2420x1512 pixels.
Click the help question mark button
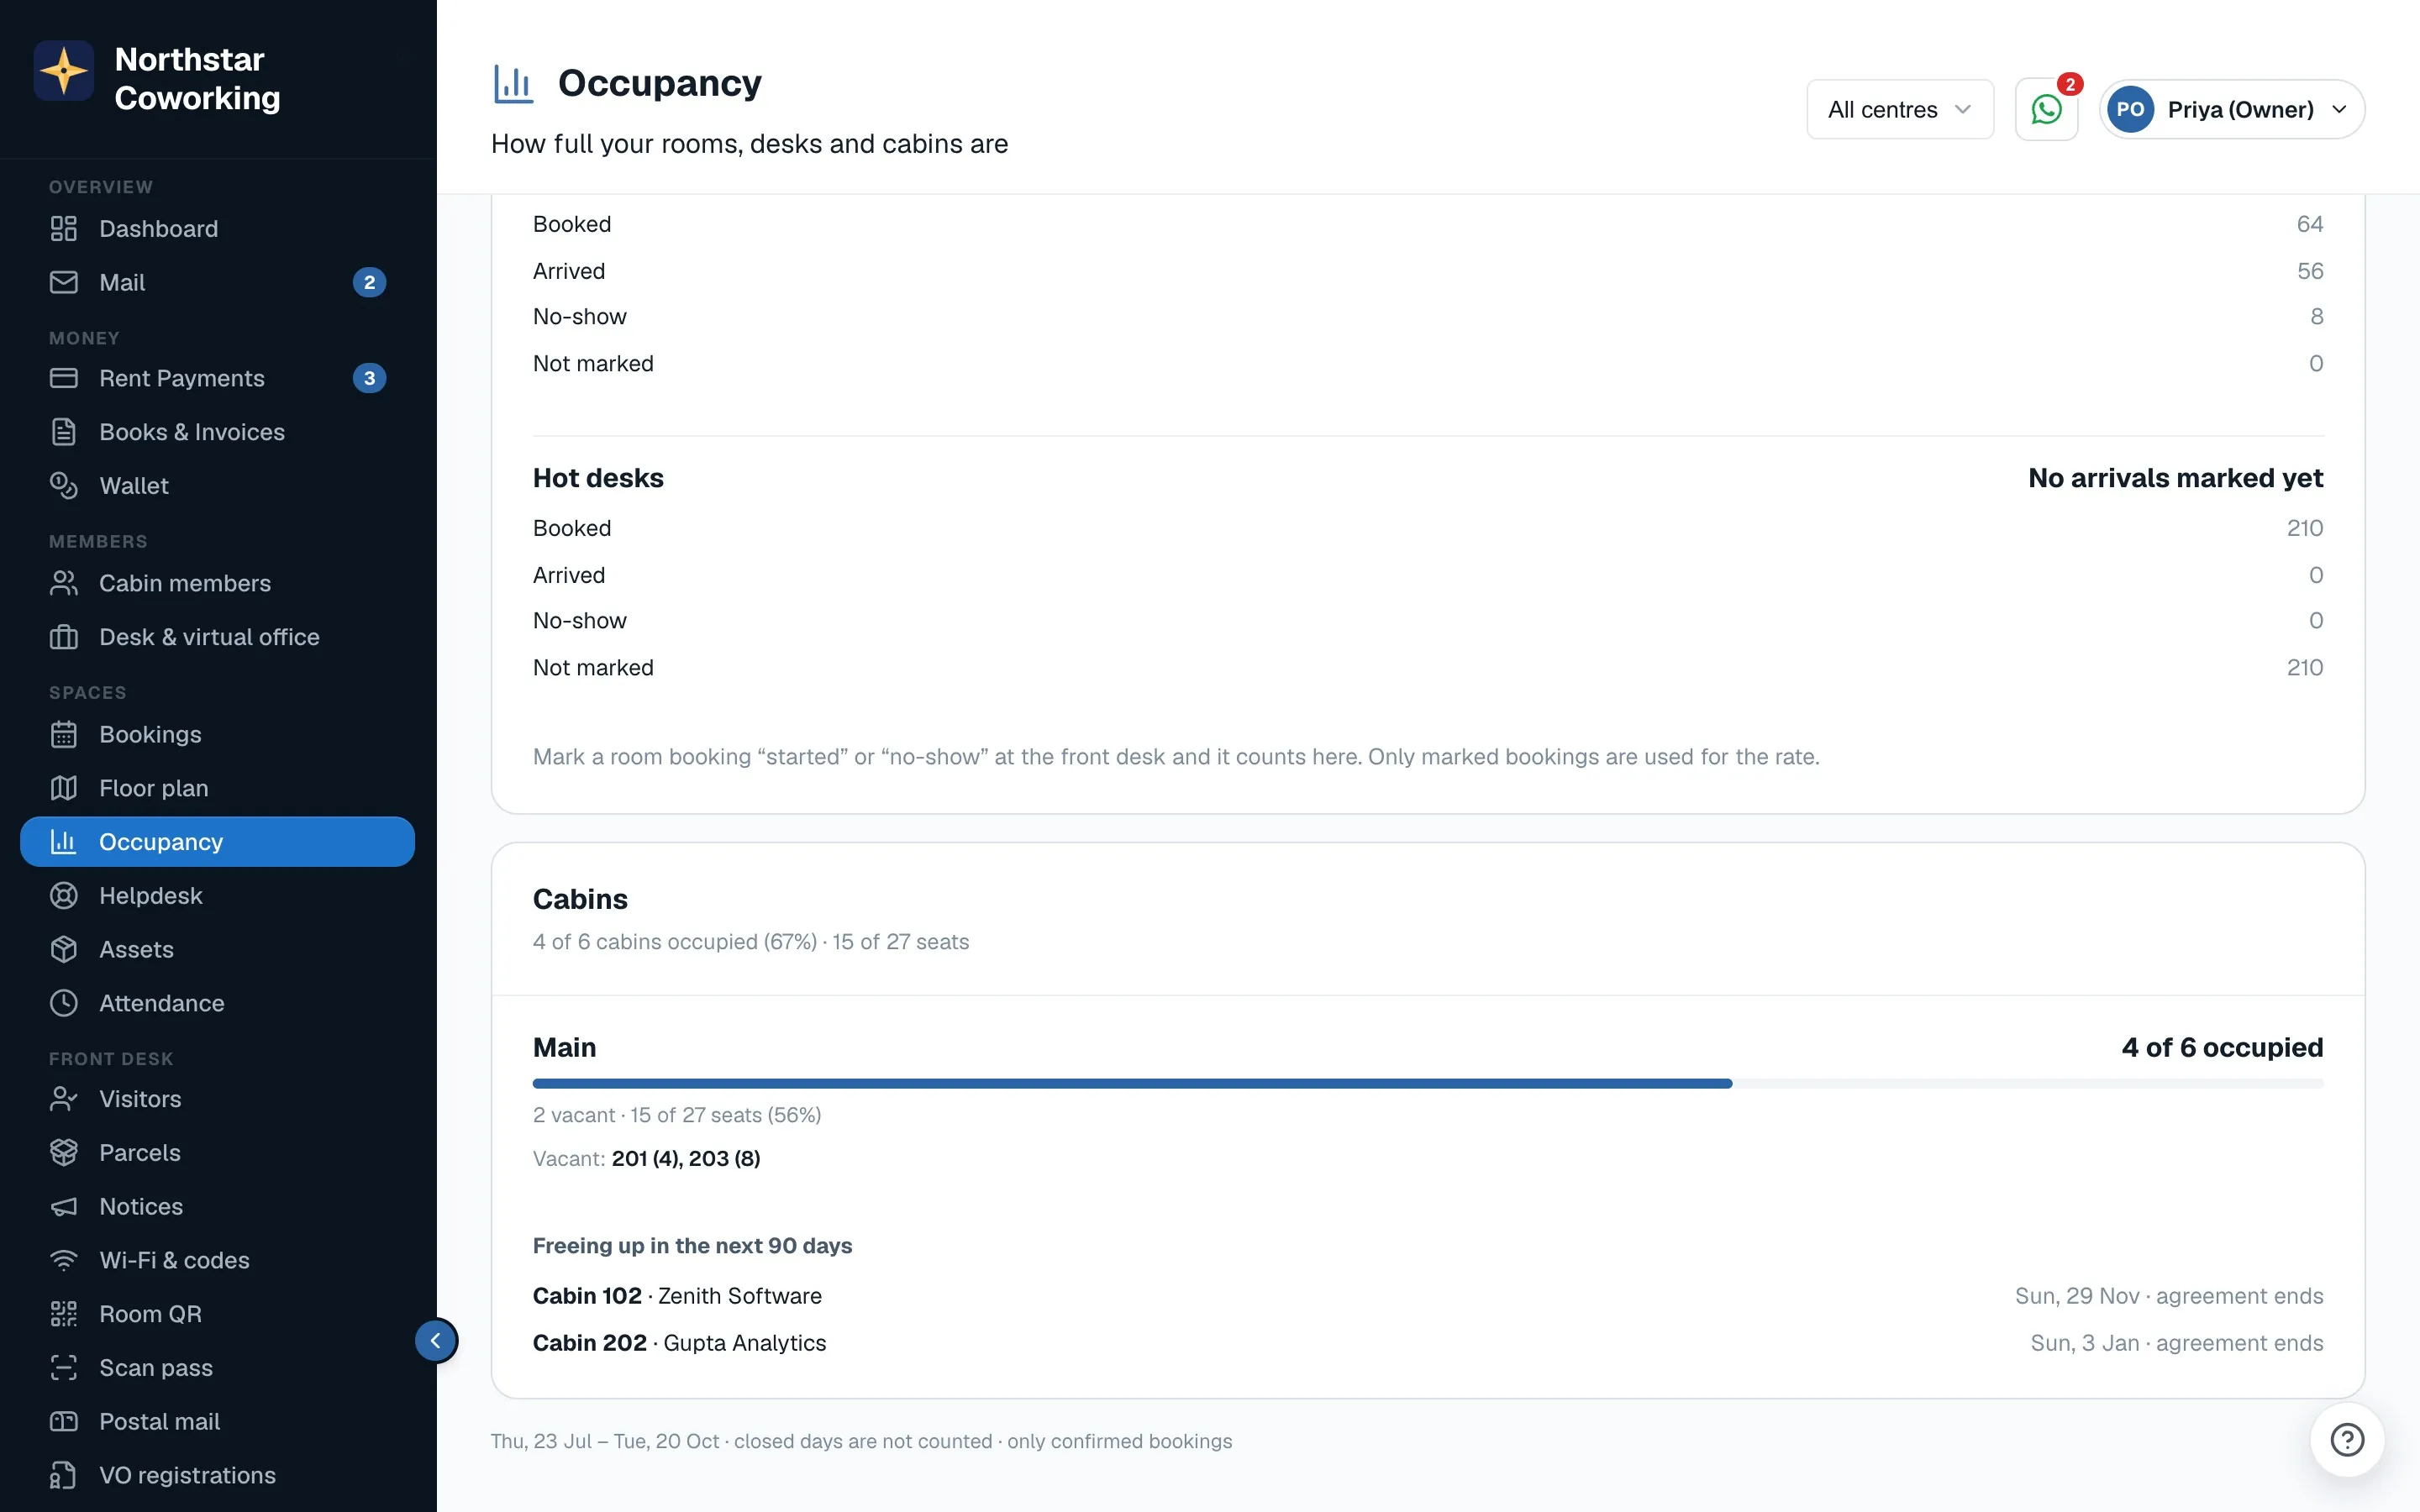[2346, 1439]
